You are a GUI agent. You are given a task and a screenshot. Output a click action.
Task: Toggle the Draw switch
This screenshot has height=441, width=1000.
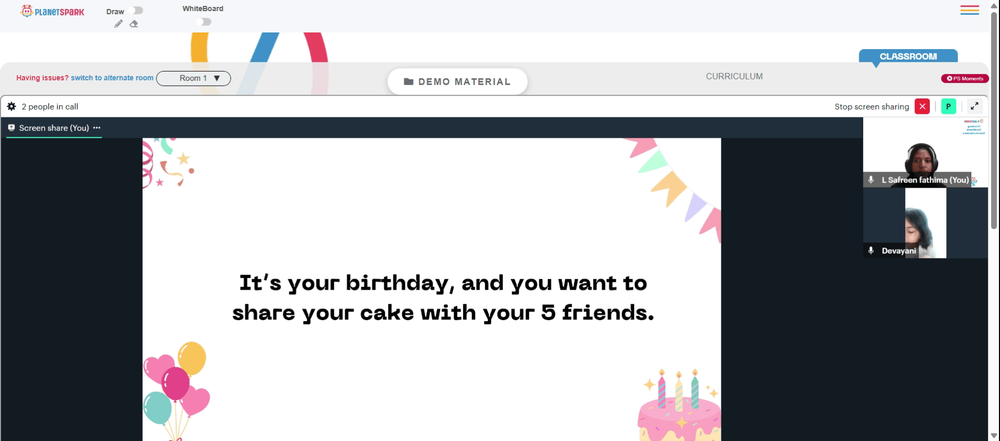135,11
